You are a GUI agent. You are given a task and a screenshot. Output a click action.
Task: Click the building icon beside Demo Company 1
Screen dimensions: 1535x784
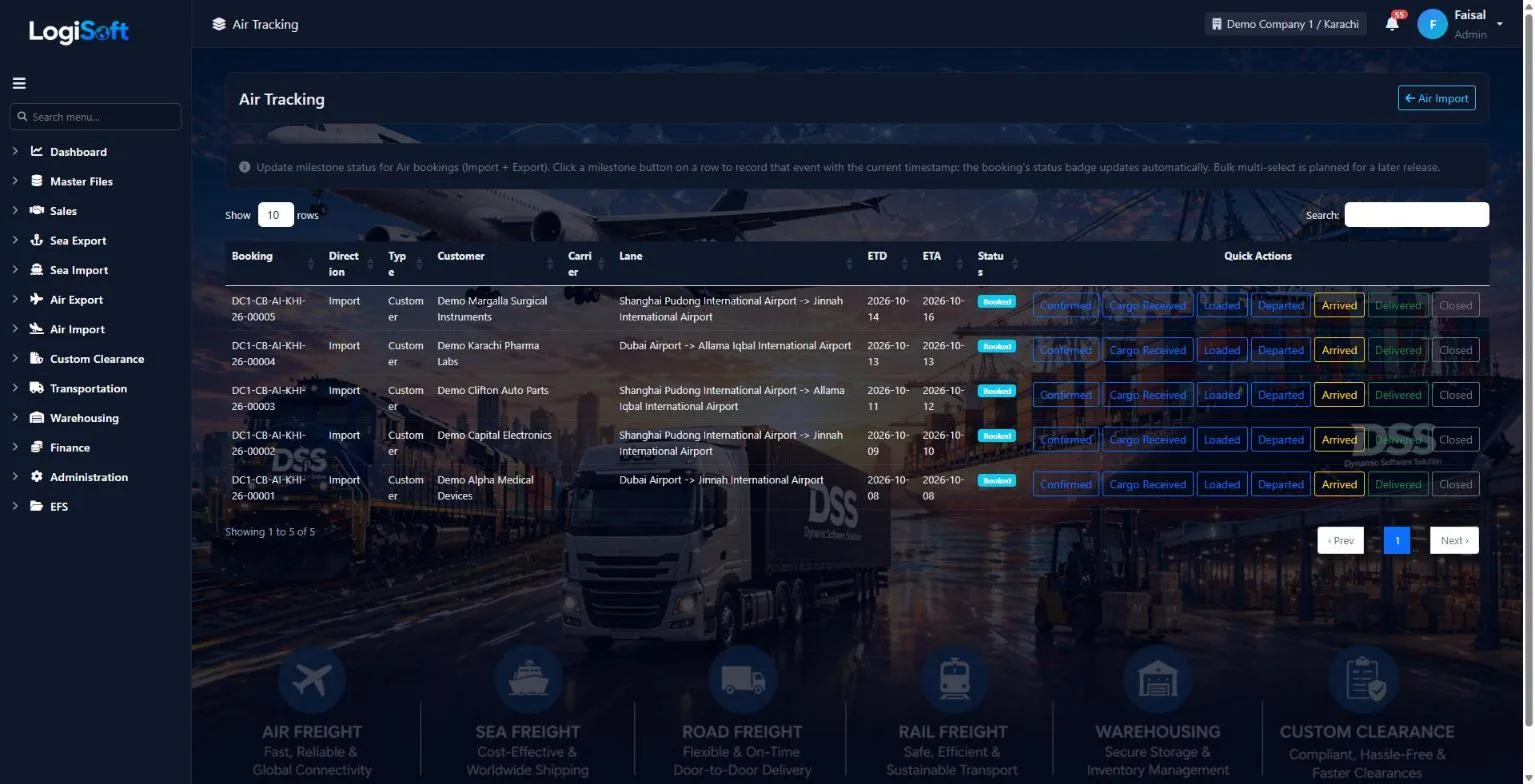(x=1217, y=24)
